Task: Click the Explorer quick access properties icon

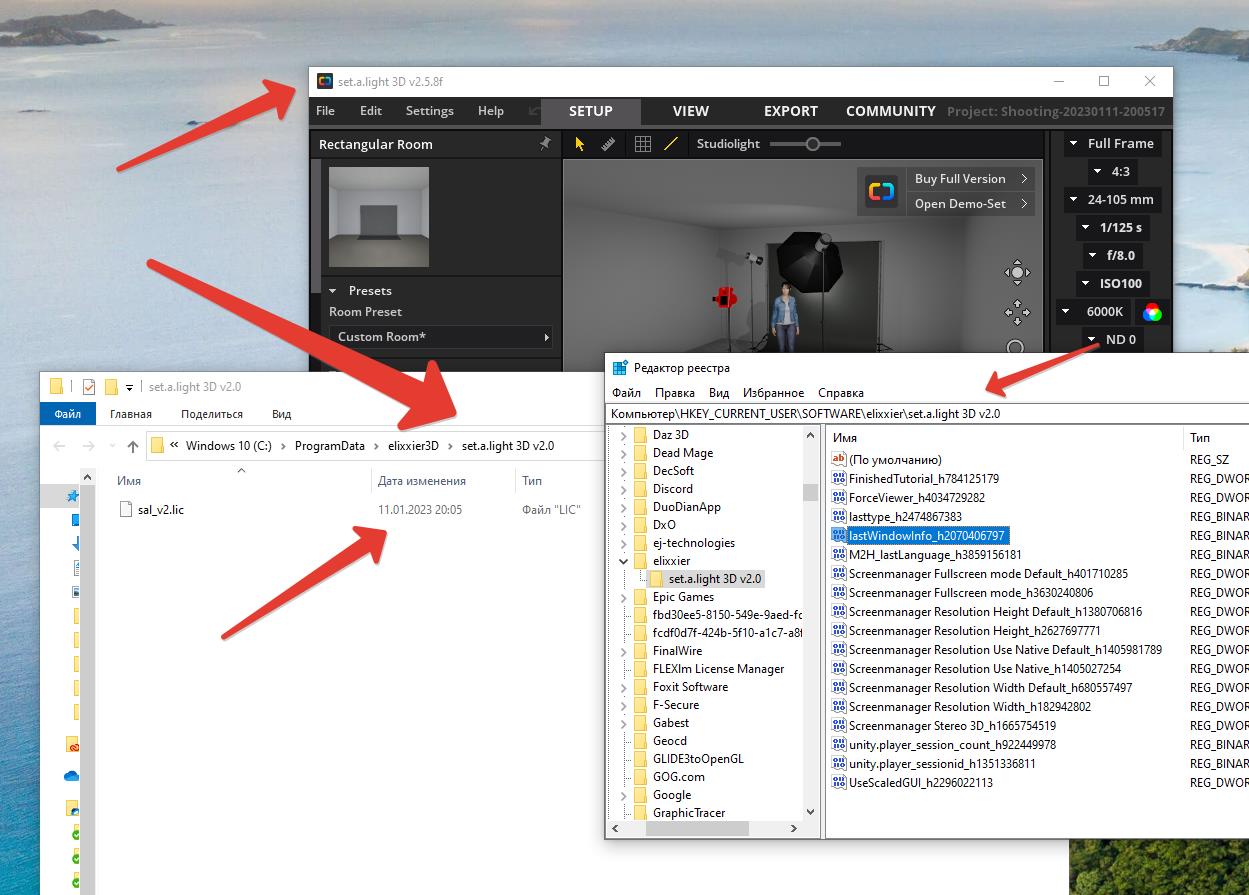Action: click(x=89, y=387)
